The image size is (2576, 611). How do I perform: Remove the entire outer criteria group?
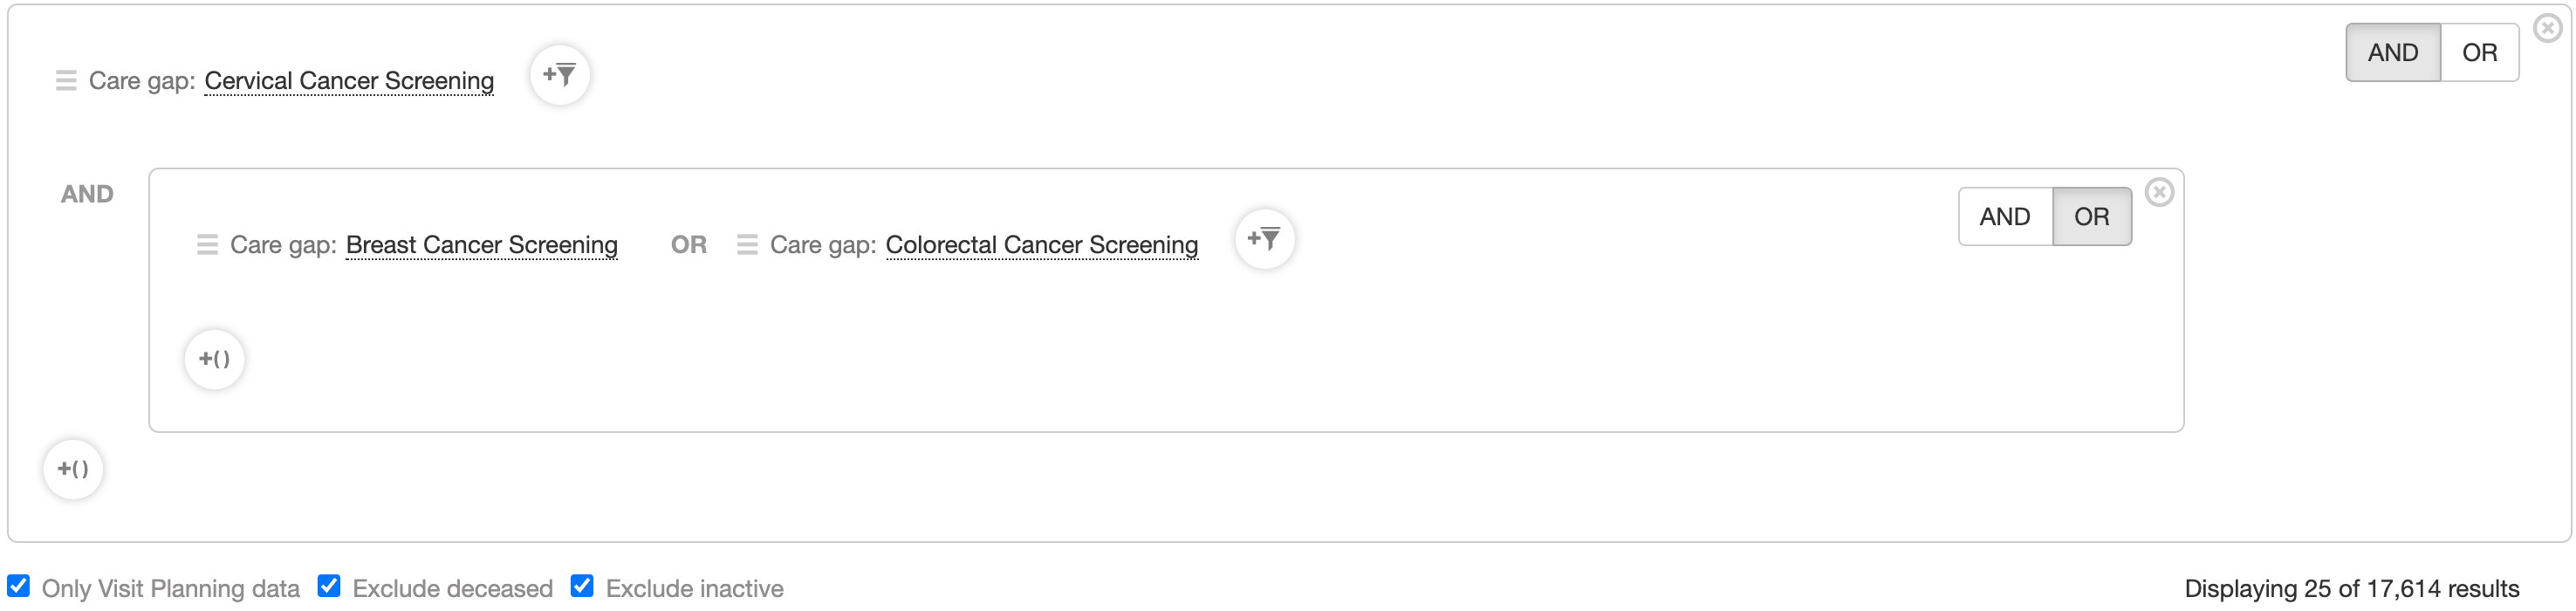point(2547,28)
